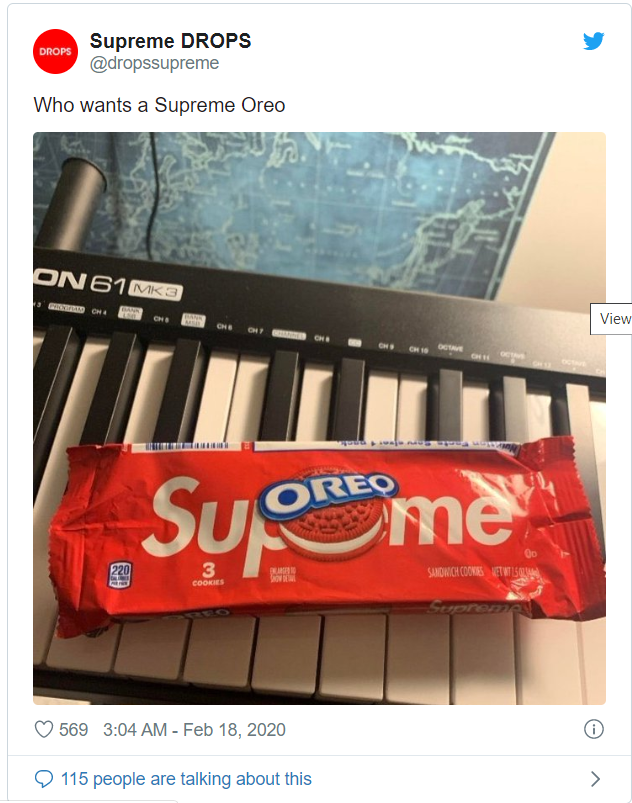Click the red DROPS profile avatar
The image size is (632, 803).
(x=55, y=52)
